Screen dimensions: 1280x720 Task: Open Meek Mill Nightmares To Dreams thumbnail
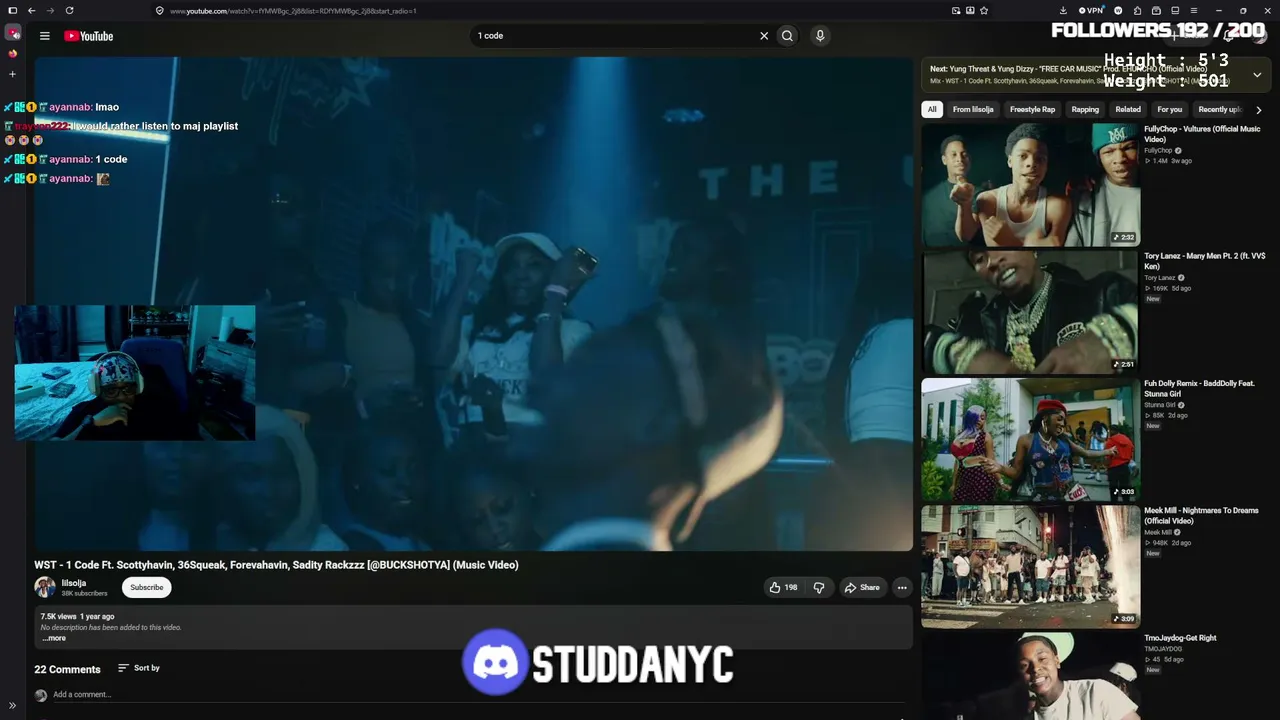[x=1030, y=566]
